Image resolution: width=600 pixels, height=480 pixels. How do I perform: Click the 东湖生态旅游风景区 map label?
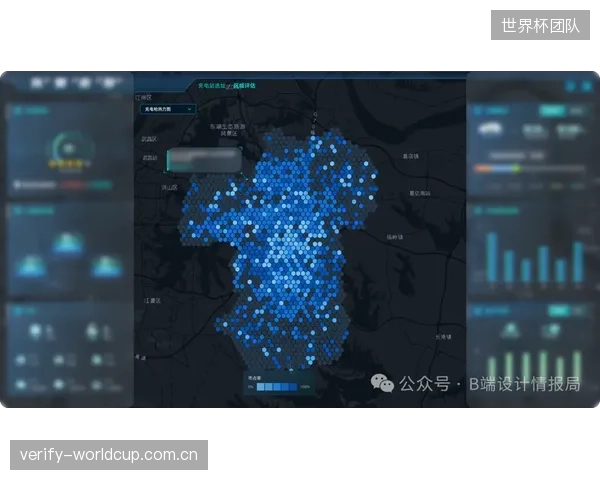tap(228, 130)
